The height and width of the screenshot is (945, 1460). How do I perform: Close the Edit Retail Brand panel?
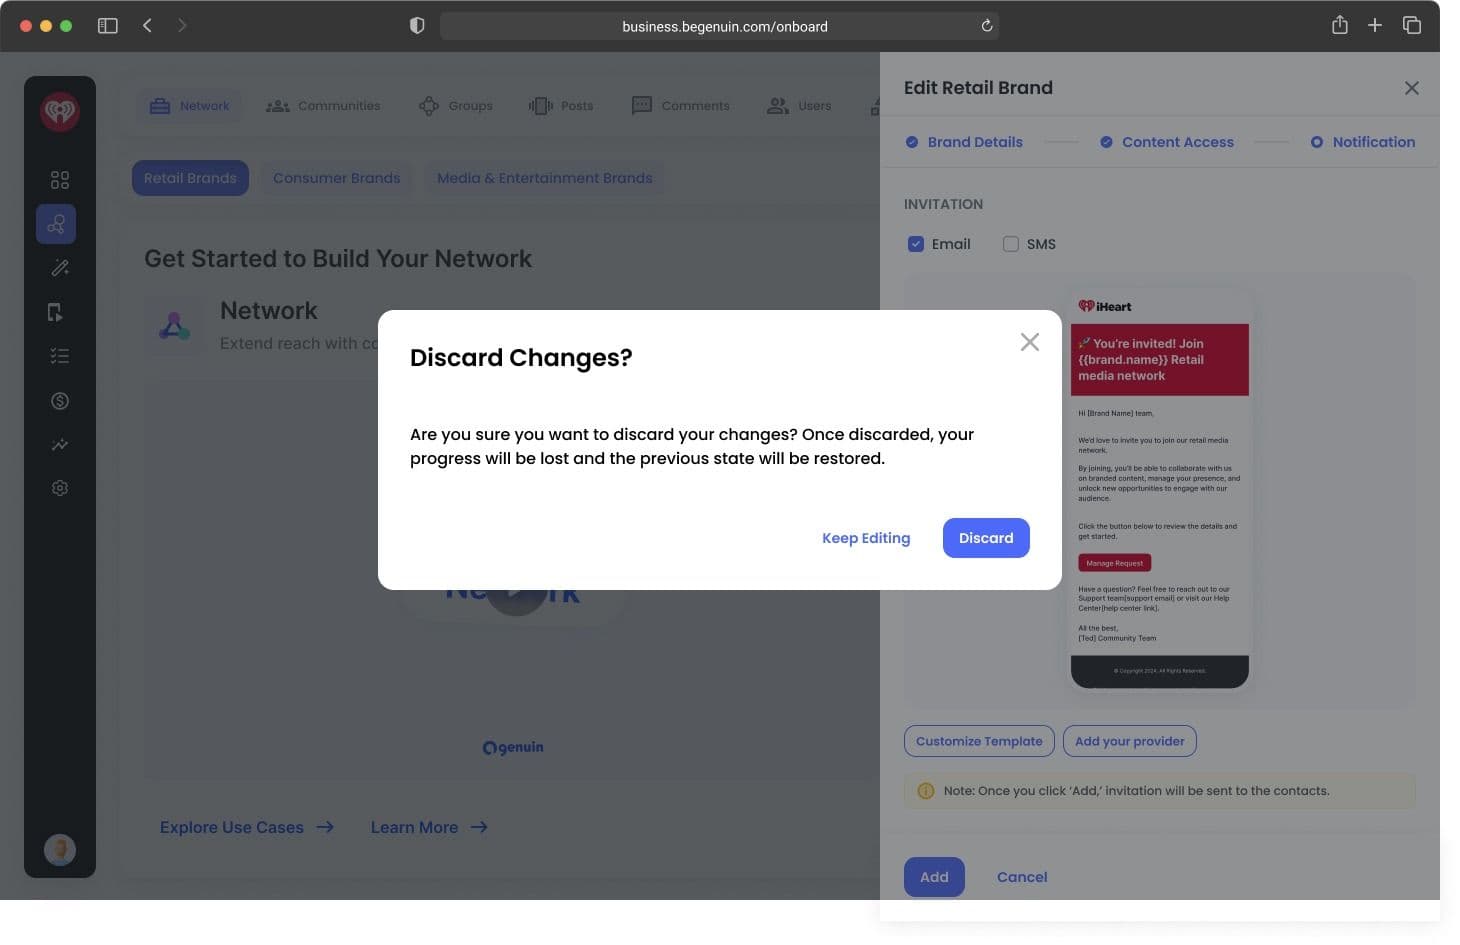(x=1411, y=88)
